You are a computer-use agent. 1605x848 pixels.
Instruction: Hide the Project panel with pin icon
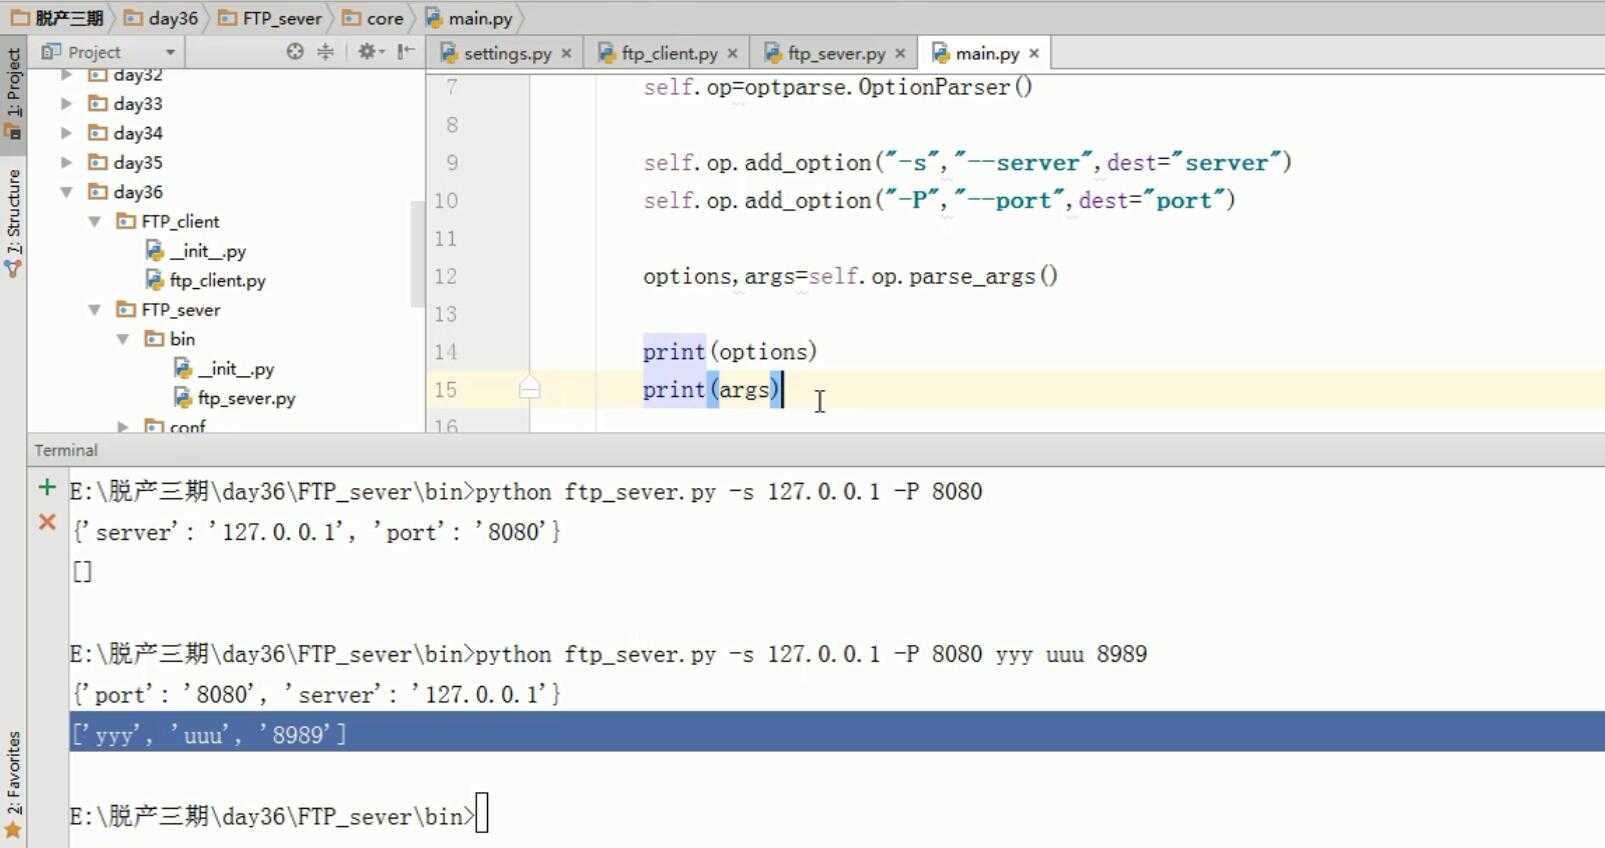click(405, 52)
